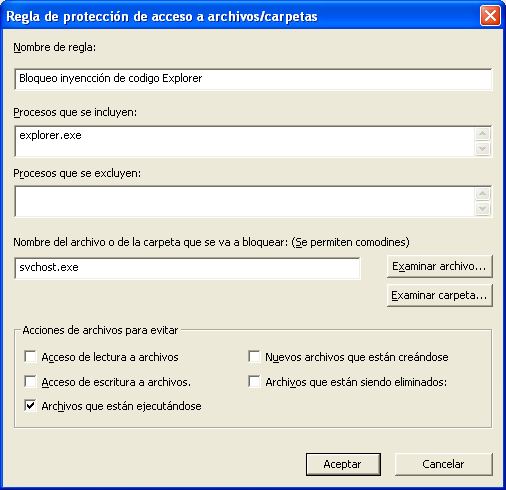Click down arrow in excluded processes scrollbar

(x=482, y=209)
